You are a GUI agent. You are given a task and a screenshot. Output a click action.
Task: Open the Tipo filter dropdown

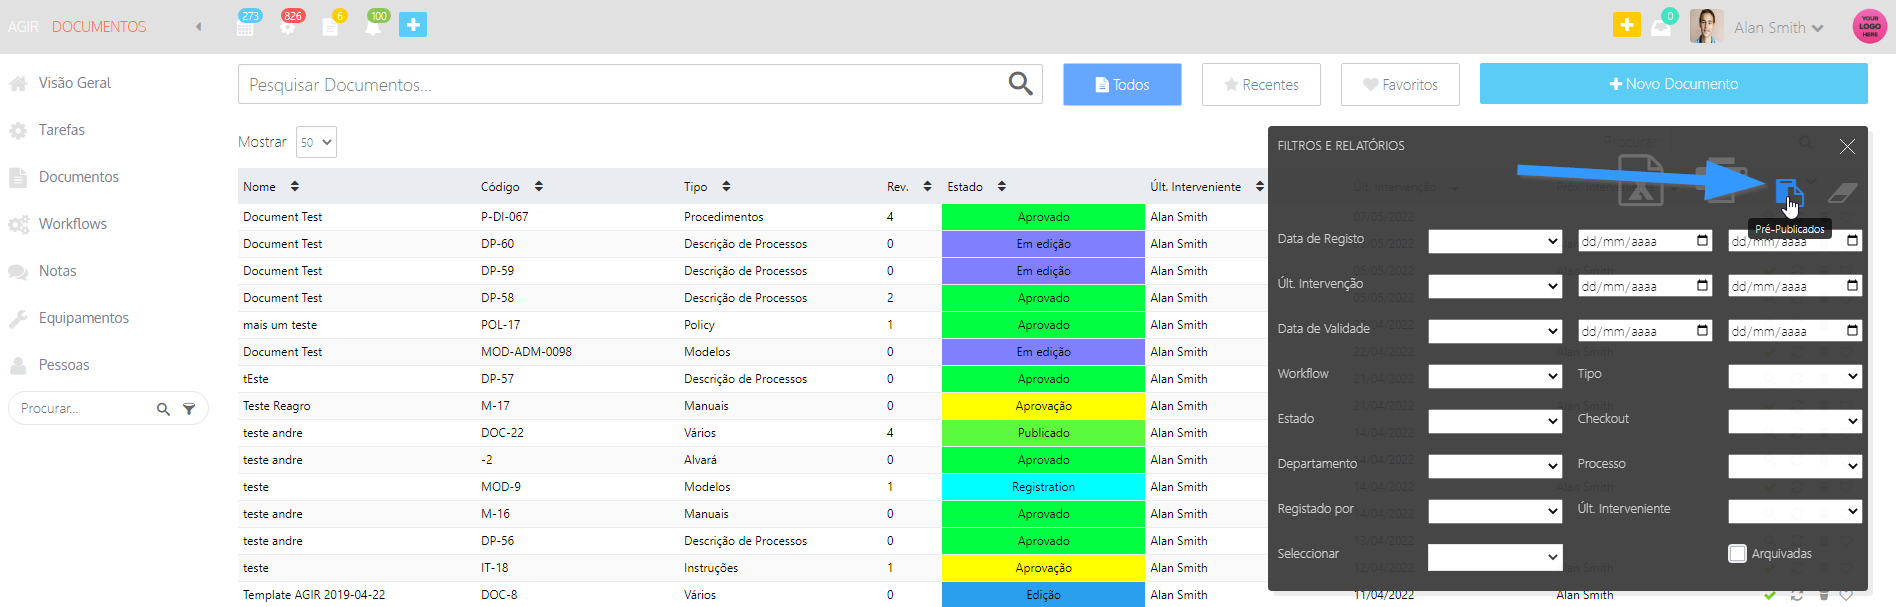[1795, 376]
